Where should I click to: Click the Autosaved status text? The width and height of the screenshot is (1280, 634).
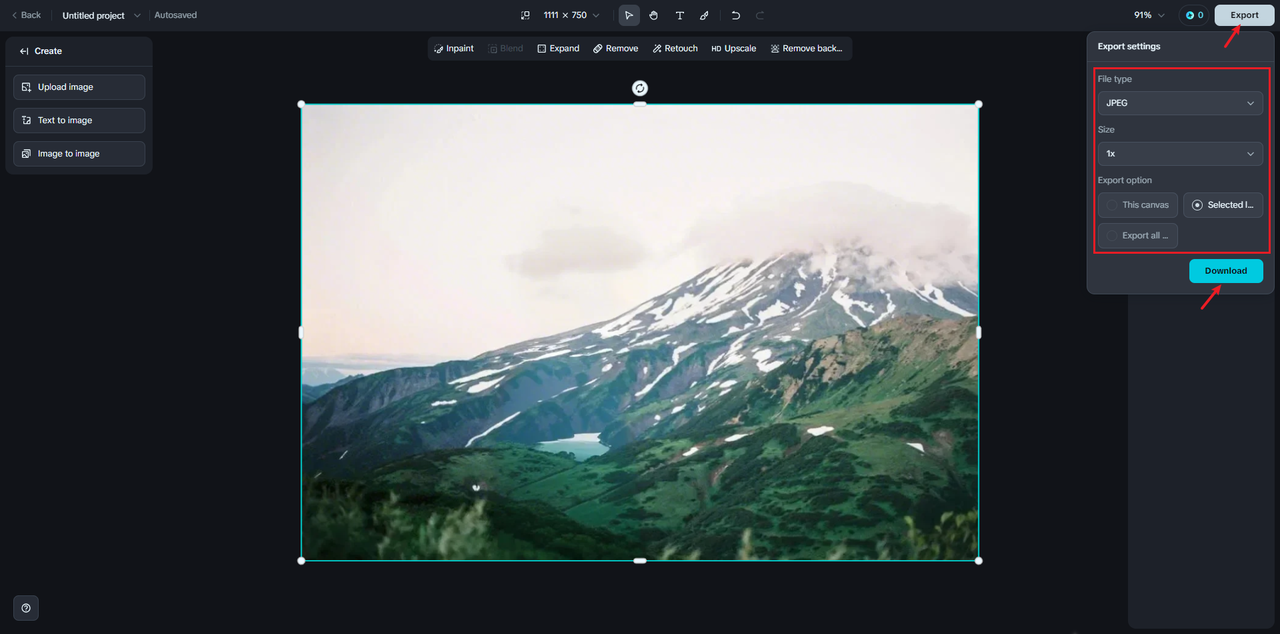175,15
